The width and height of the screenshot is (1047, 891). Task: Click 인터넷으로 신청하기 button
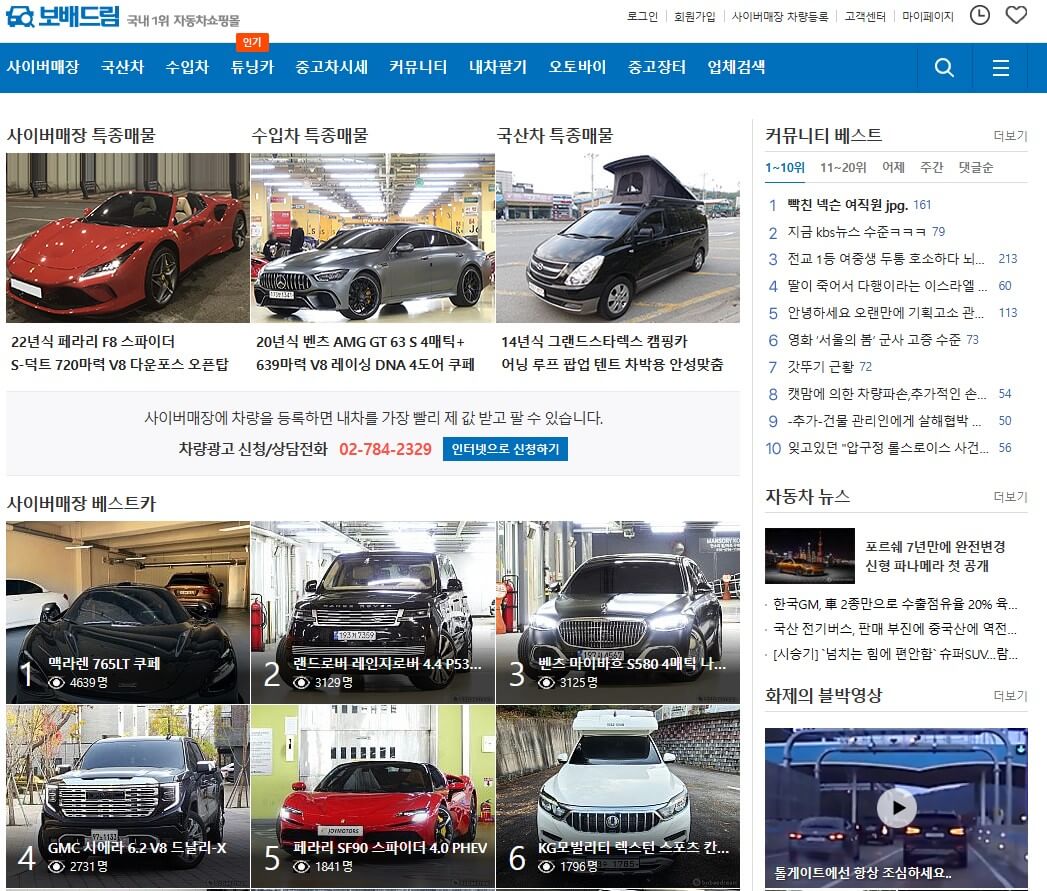505,449
